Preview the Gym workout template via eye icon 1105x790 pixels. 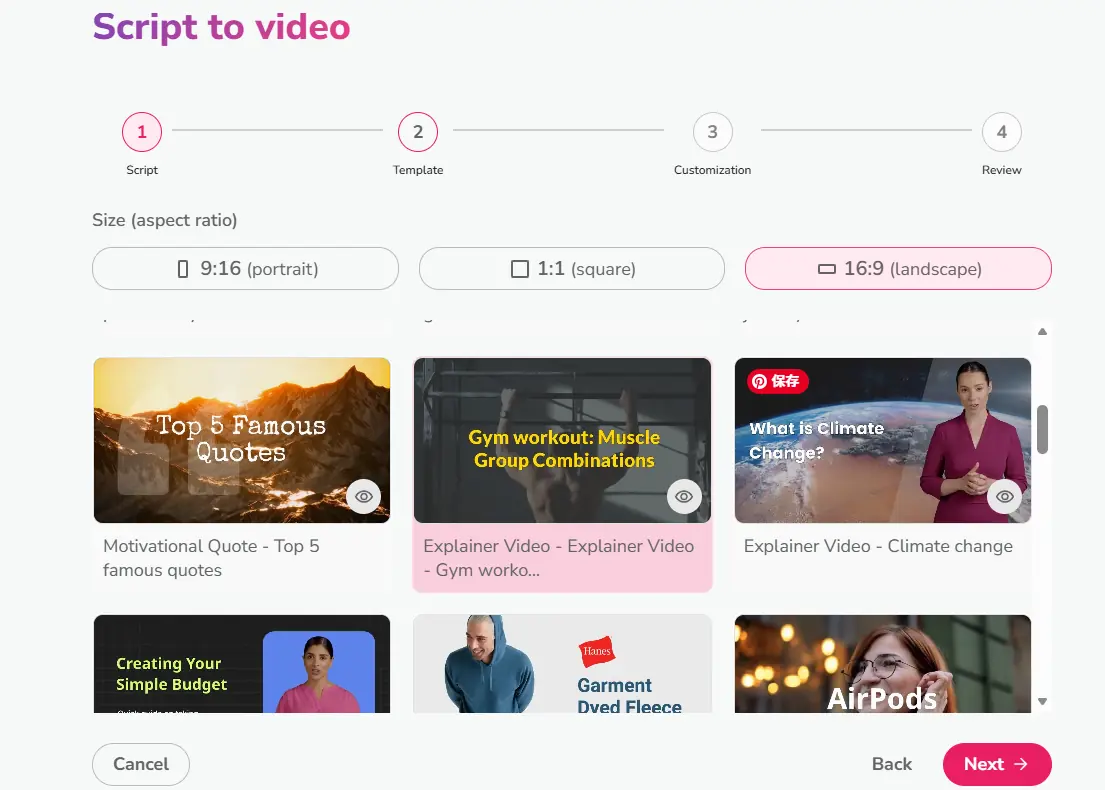(684, 496)
